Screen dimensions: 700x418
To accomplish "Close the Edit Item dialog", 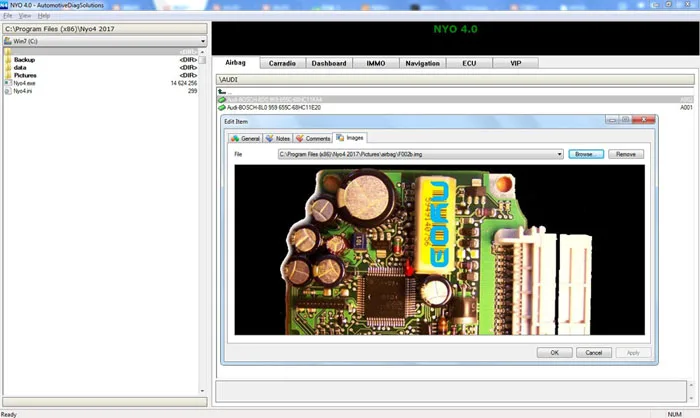I will click(644, 120).
